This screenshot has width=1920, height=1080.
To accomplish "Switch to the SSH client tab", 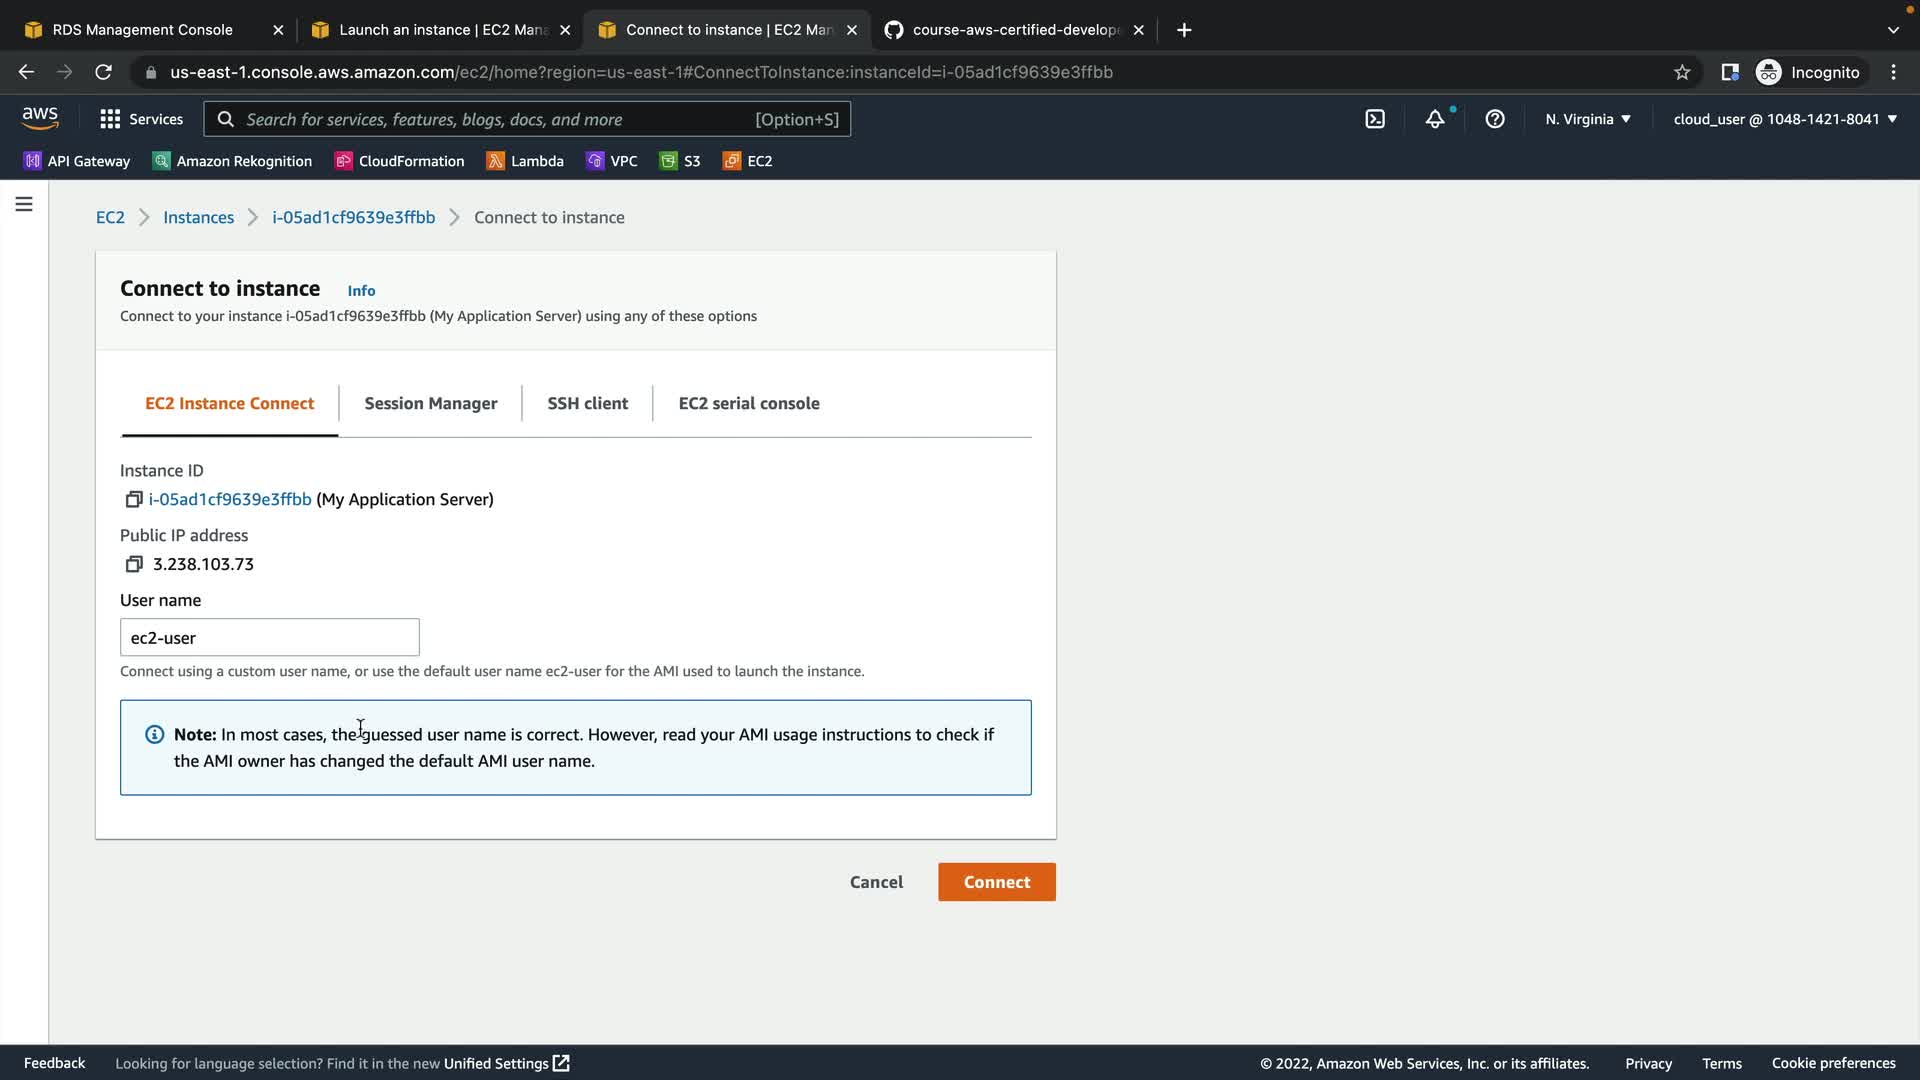I will coord(587,403).
